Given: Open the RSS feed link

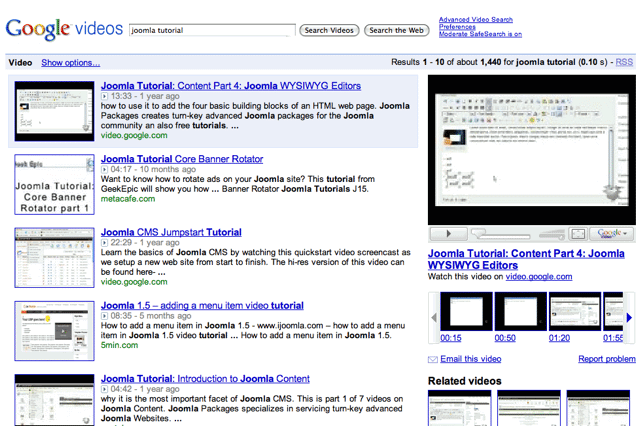Looking at the screenshot, I should (624, 62).
